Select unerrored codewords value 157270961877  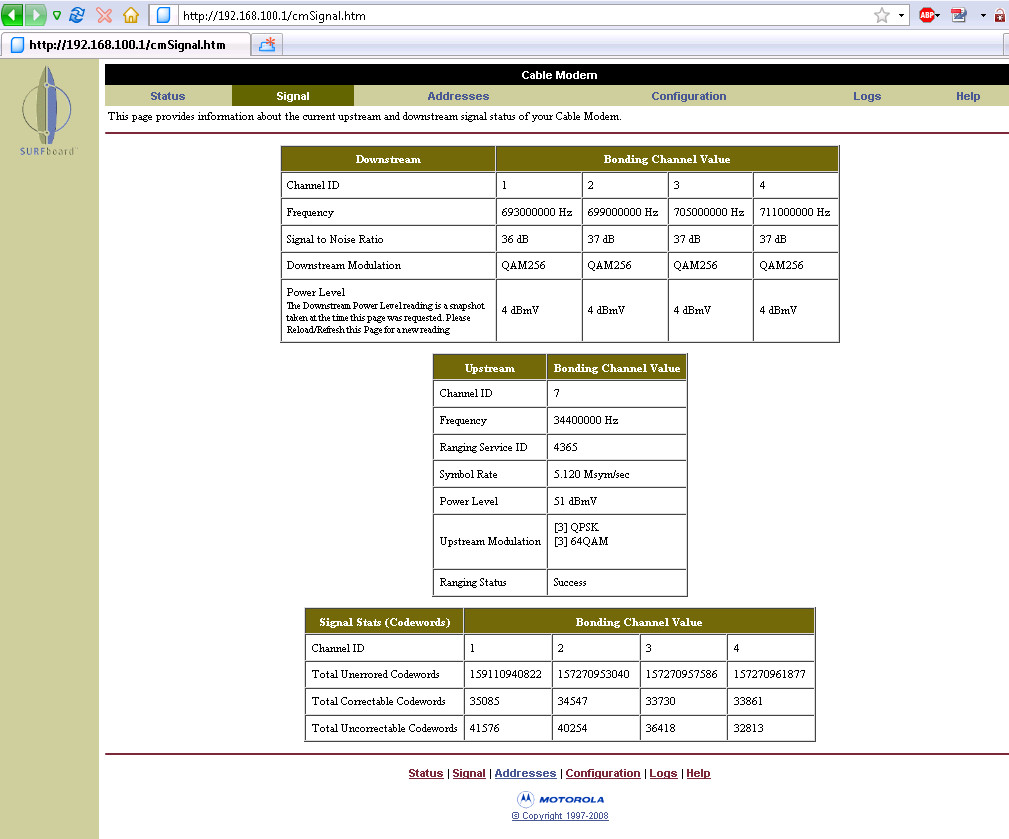tap(769, 674)
